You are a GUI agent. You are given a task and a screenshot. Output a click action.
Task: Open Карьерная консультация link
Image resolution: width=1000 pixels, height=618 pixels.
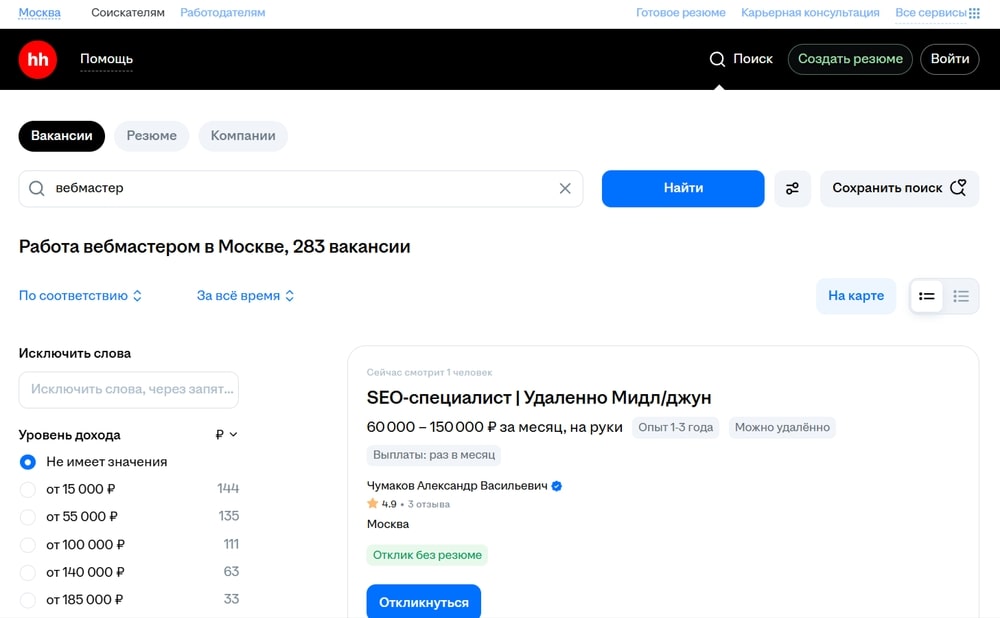point(810,13)
